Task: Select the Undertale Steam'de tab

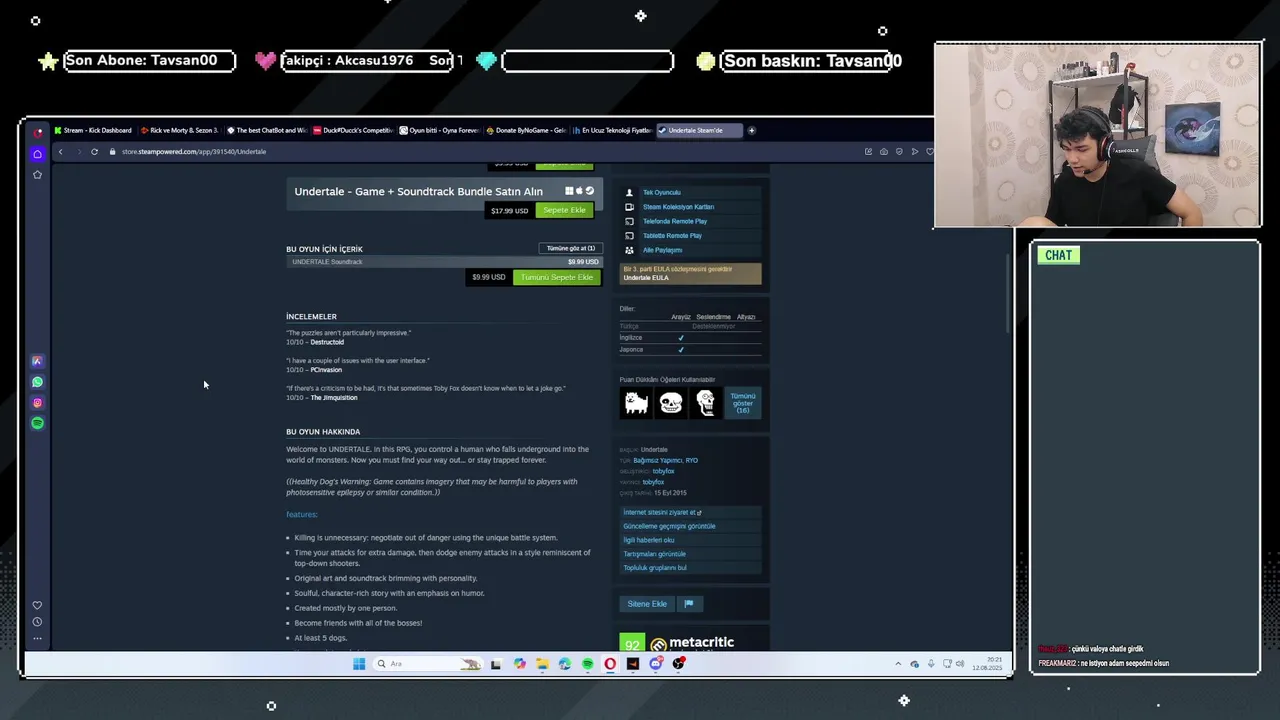Action: click(699, 130)
